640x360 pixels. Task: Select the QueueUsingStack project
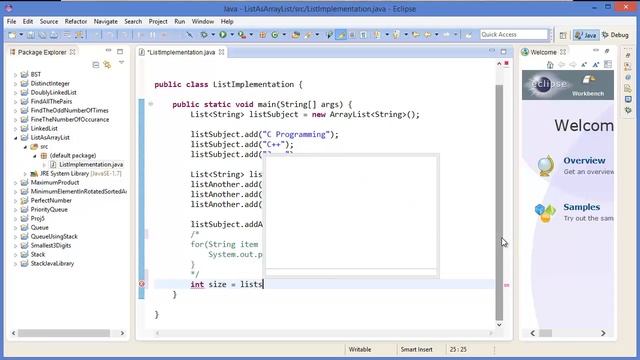click(x=54, y=236)
